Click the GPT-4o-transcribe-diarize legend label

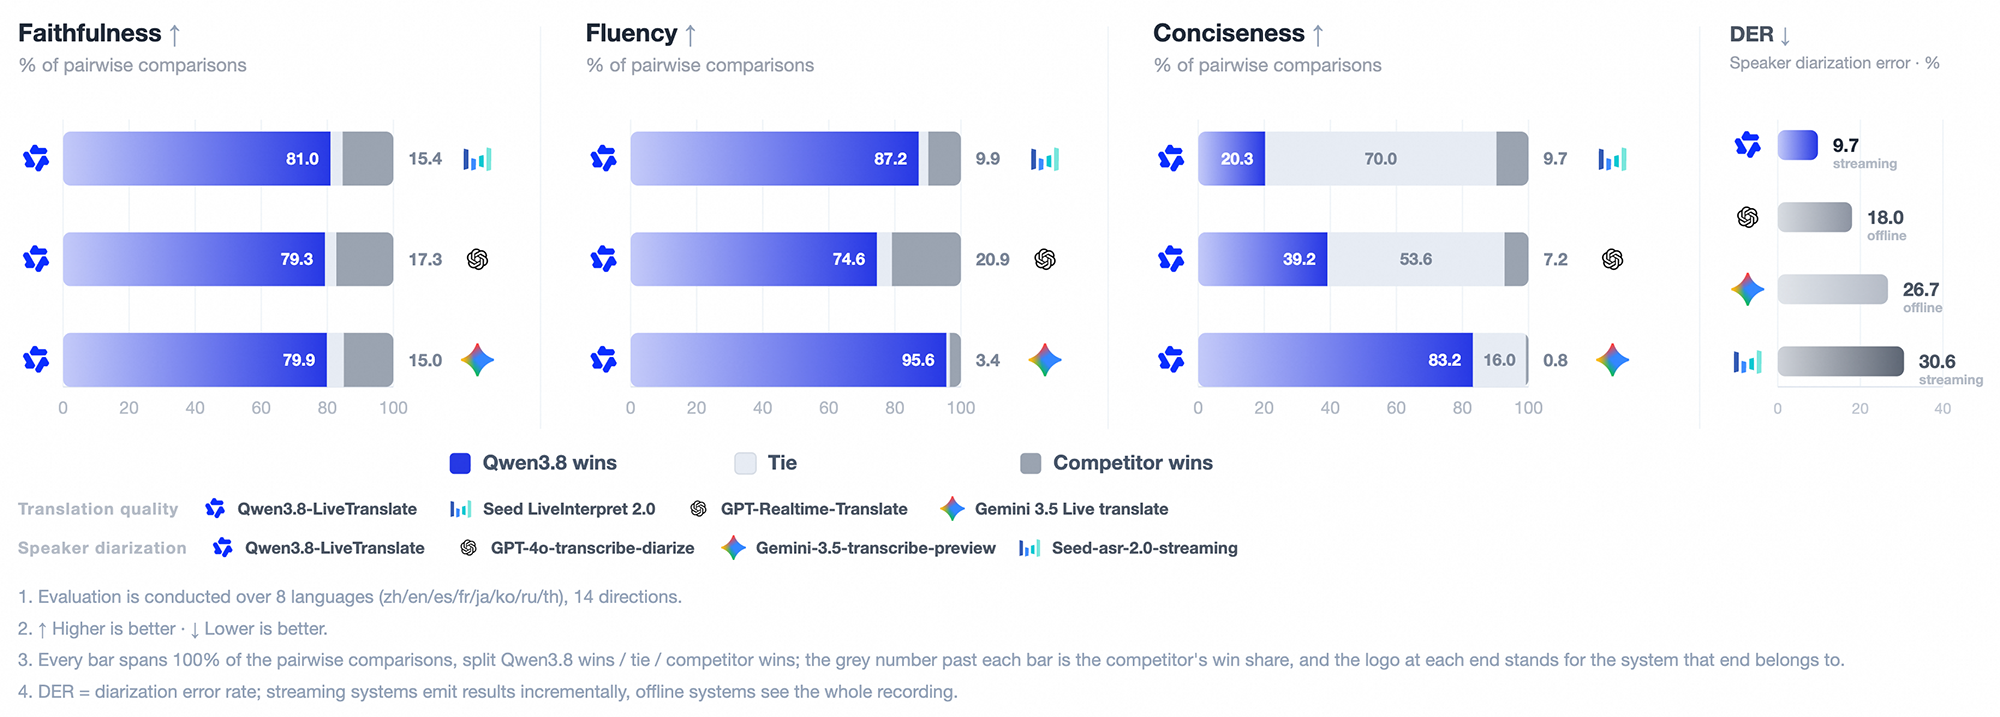coord(592,548)
